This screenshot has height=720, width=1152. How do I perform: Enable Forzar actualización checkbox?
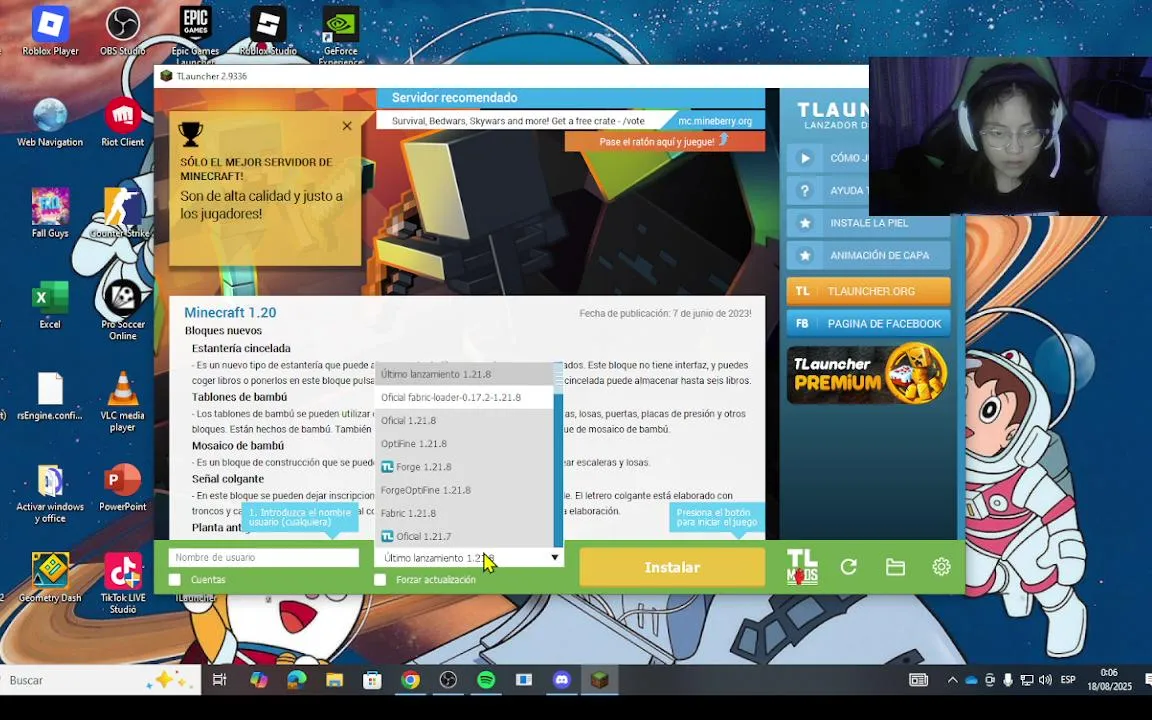[x=380, y=580]
